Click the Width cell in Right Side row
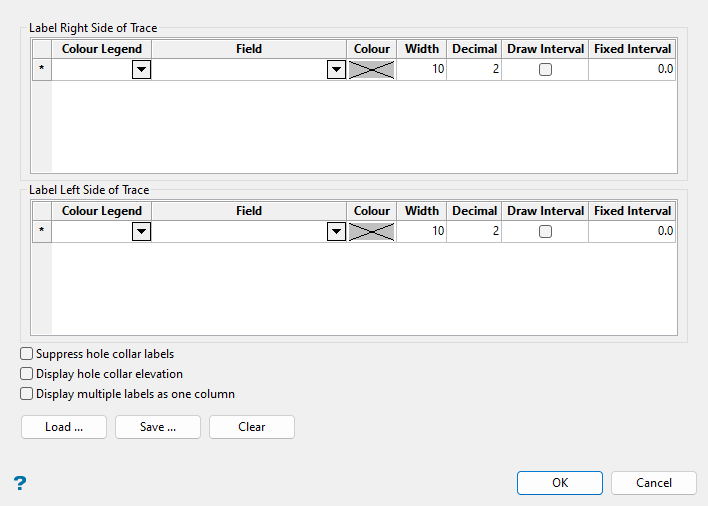The width and height of the screenshot is (708, 506). point(422,70)
